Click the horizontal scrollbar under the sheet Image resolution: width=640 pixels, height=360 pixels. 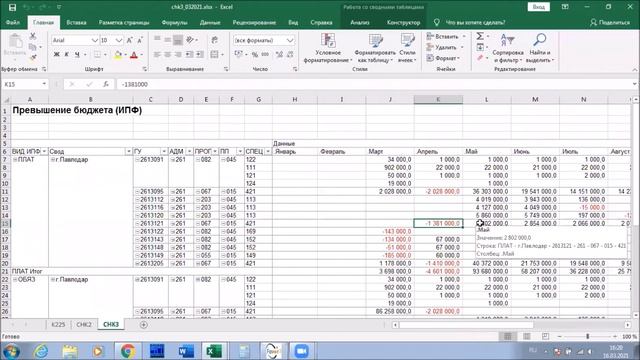click(466, 325)
